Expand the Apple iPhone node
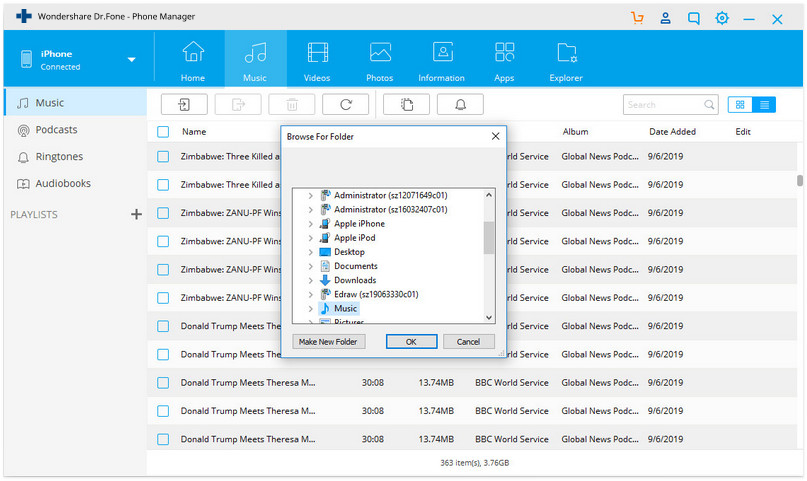This screenshot has width=807, height=481. 310,224
